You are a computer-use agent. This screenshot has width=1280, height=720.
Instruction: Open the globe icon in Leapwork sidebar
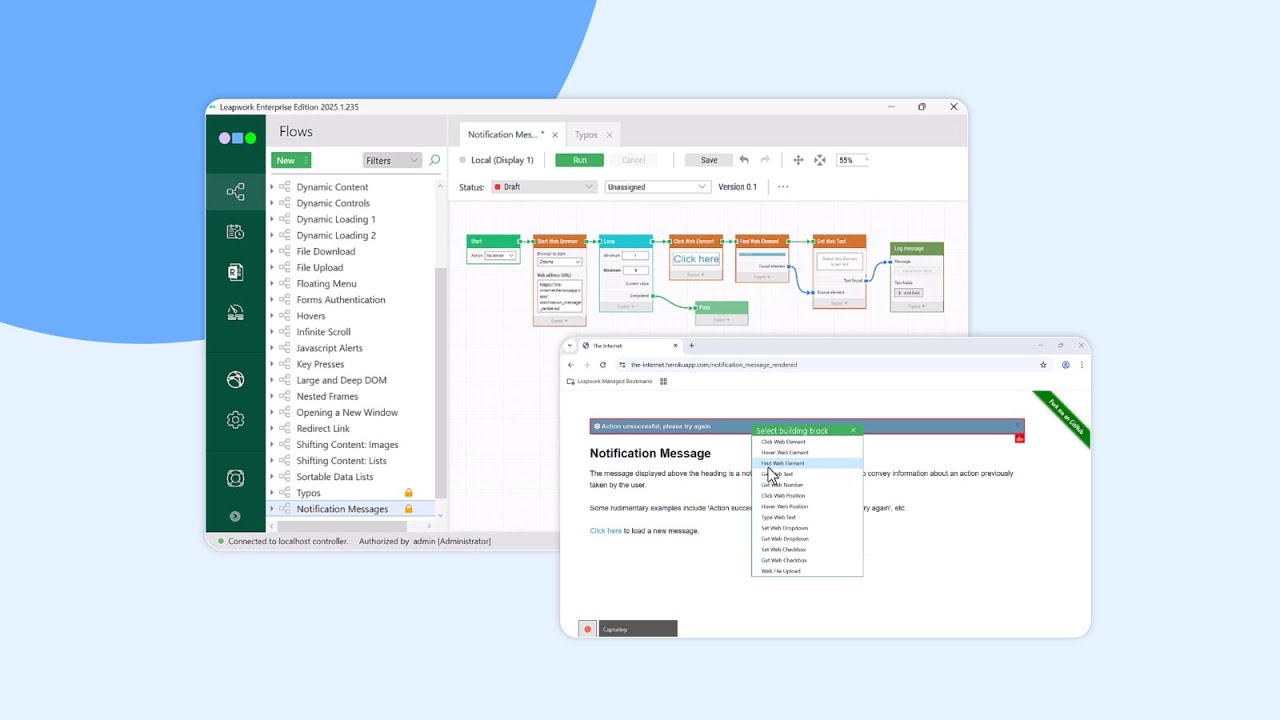coord(236,379)
